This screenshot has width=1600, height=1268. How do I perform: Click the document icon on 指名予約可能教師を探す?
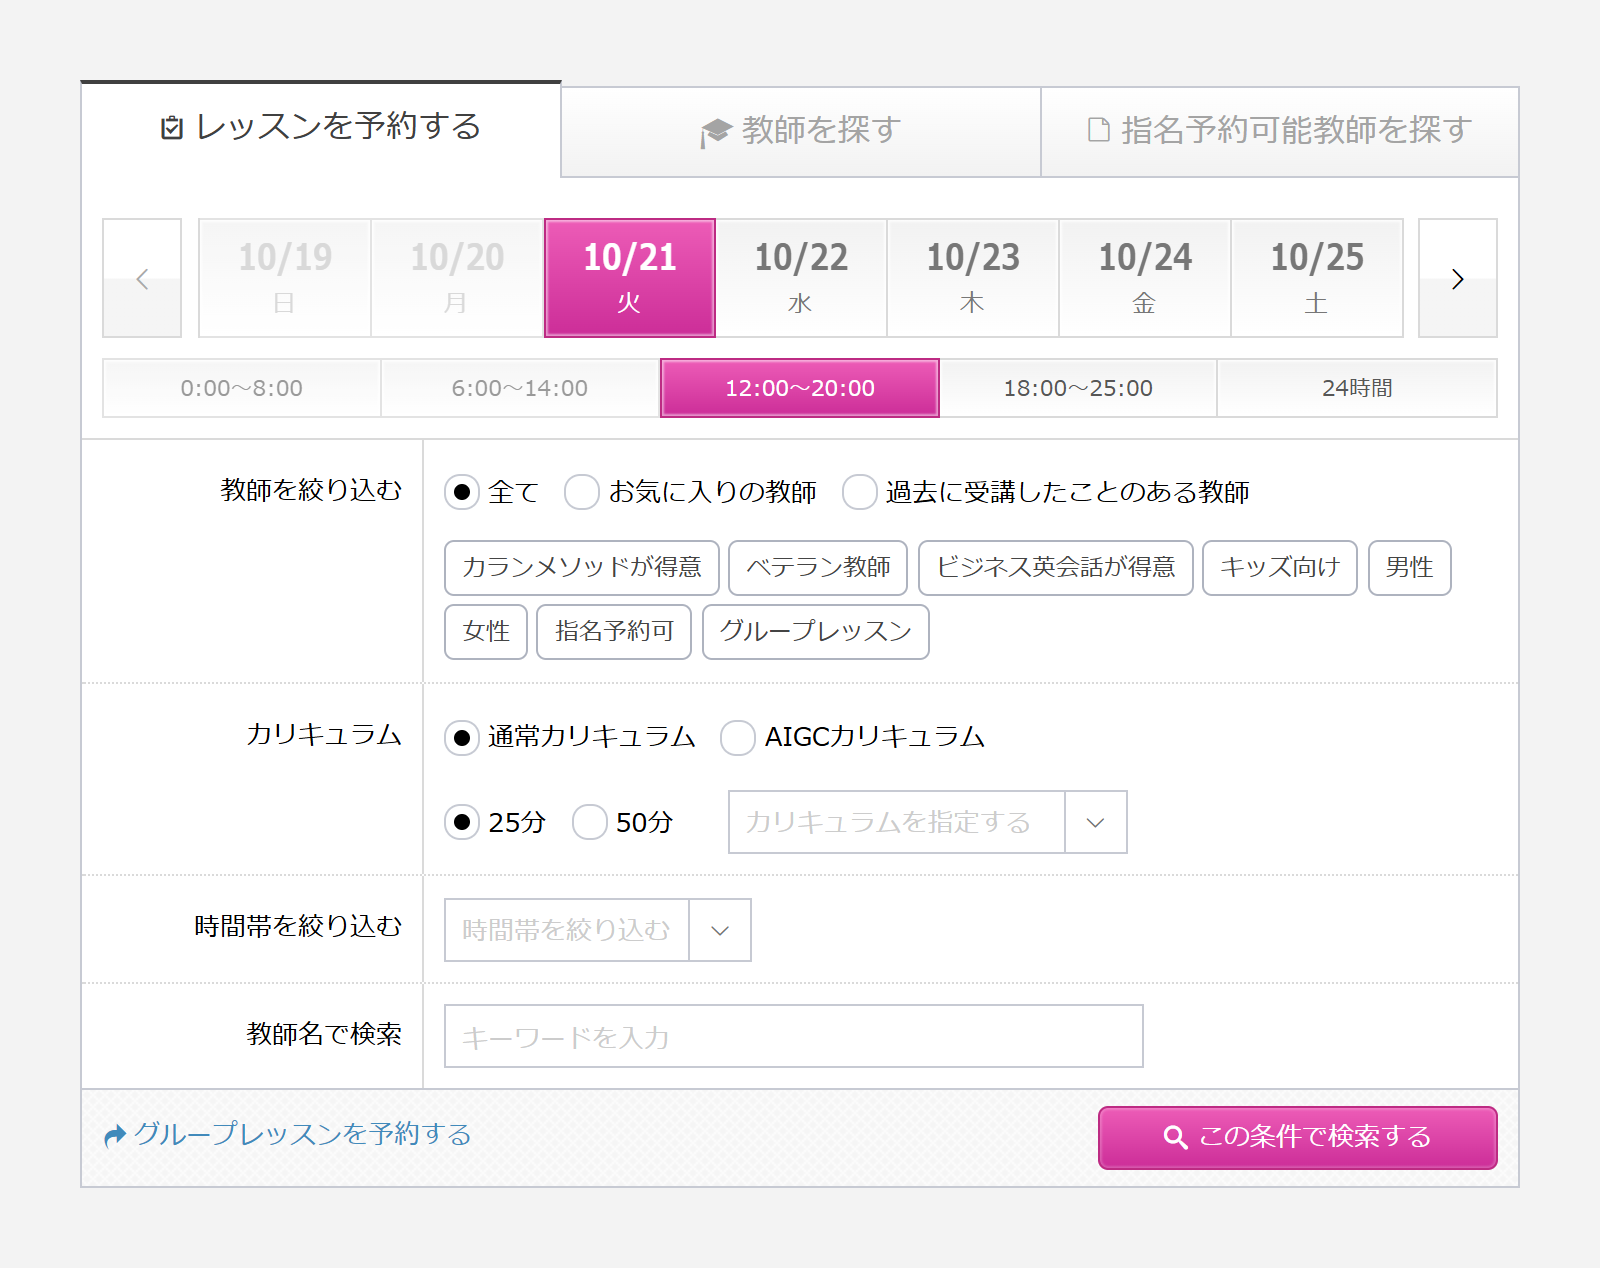coord(1098,130)
